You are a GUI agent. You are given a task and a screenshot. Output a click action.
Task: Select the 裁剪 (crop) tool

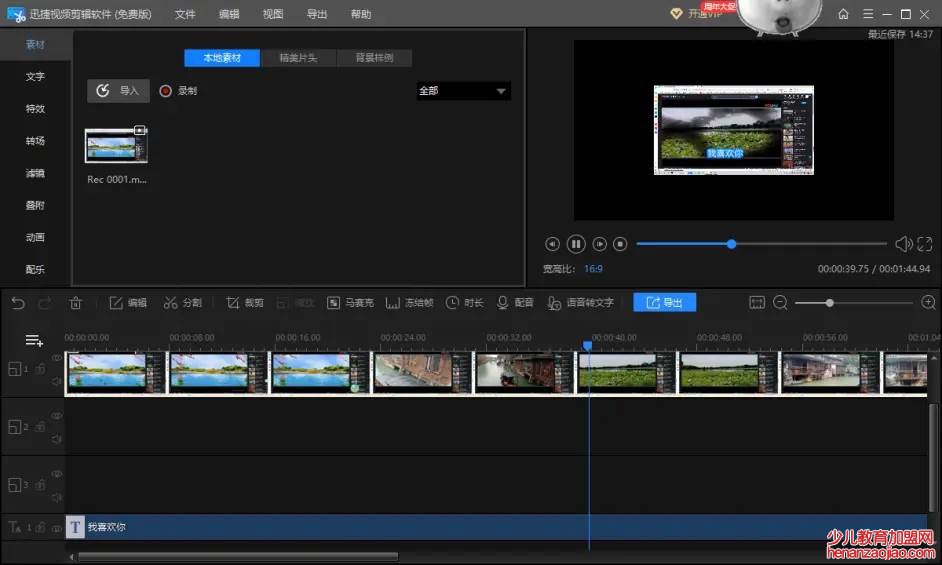(x=244, y=303)
